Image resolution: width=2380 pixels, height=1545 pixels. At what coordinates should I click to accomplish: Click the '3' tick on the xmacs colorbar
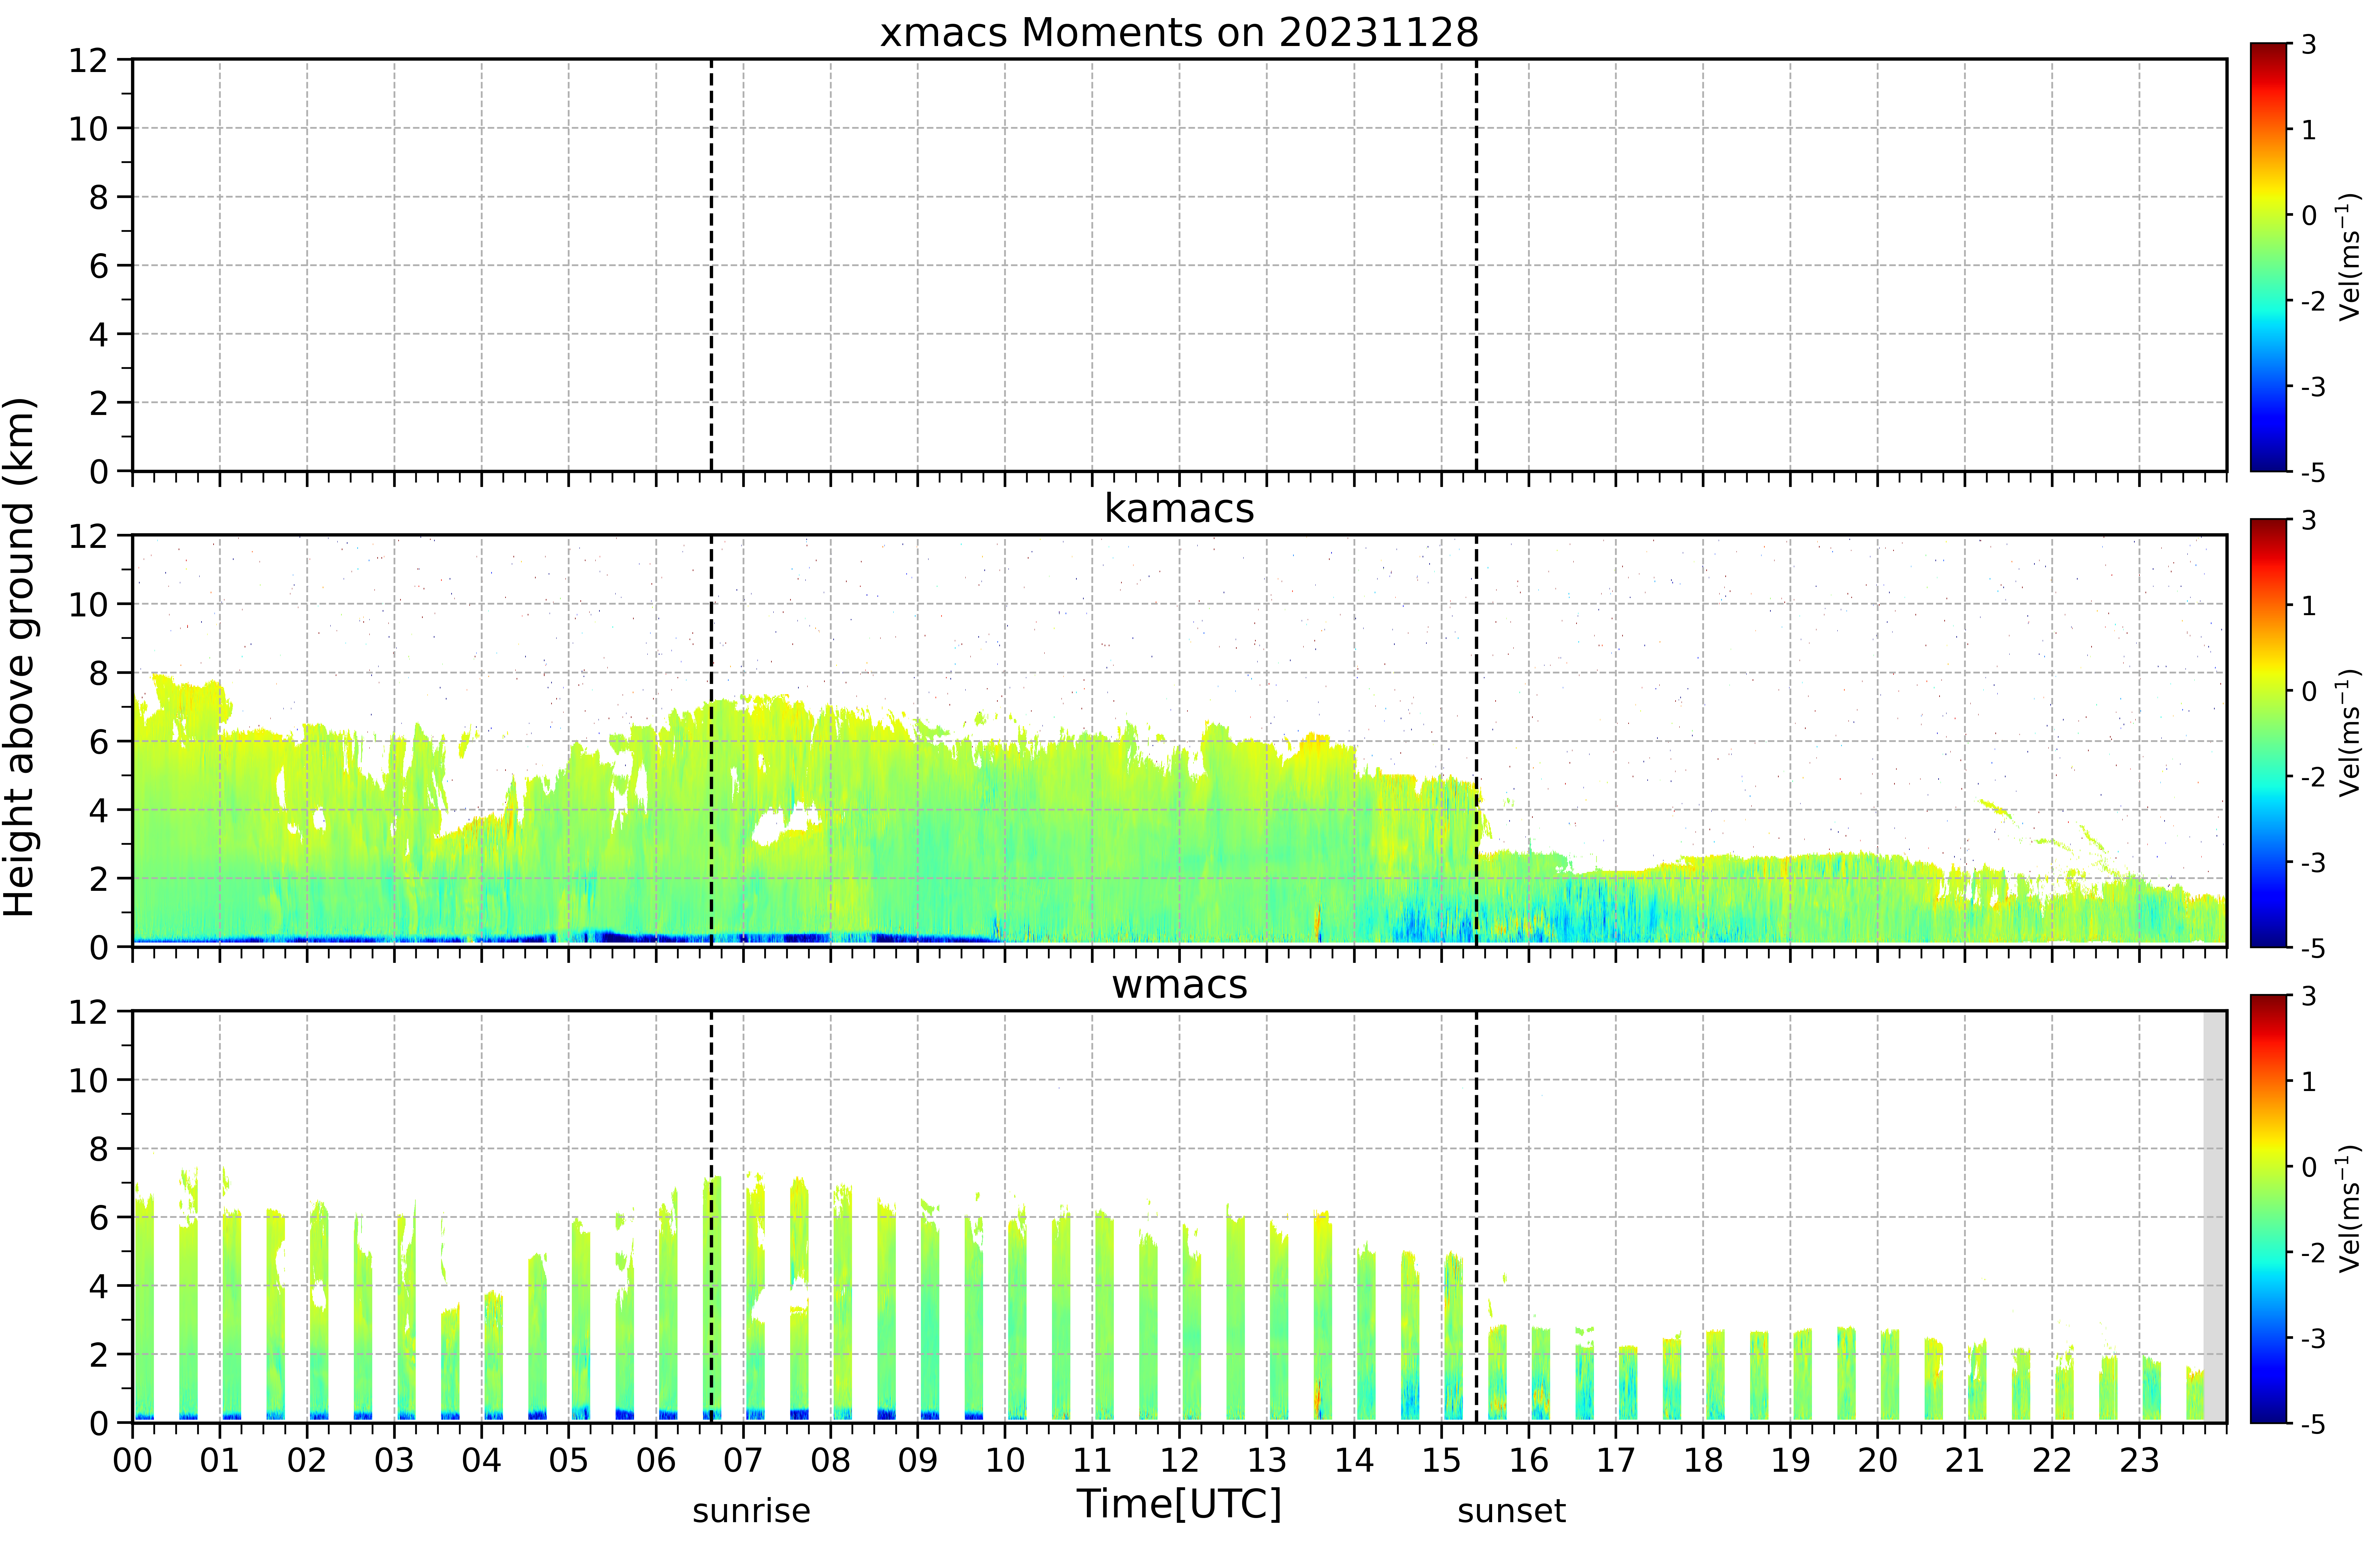(x=2309, y=44)
